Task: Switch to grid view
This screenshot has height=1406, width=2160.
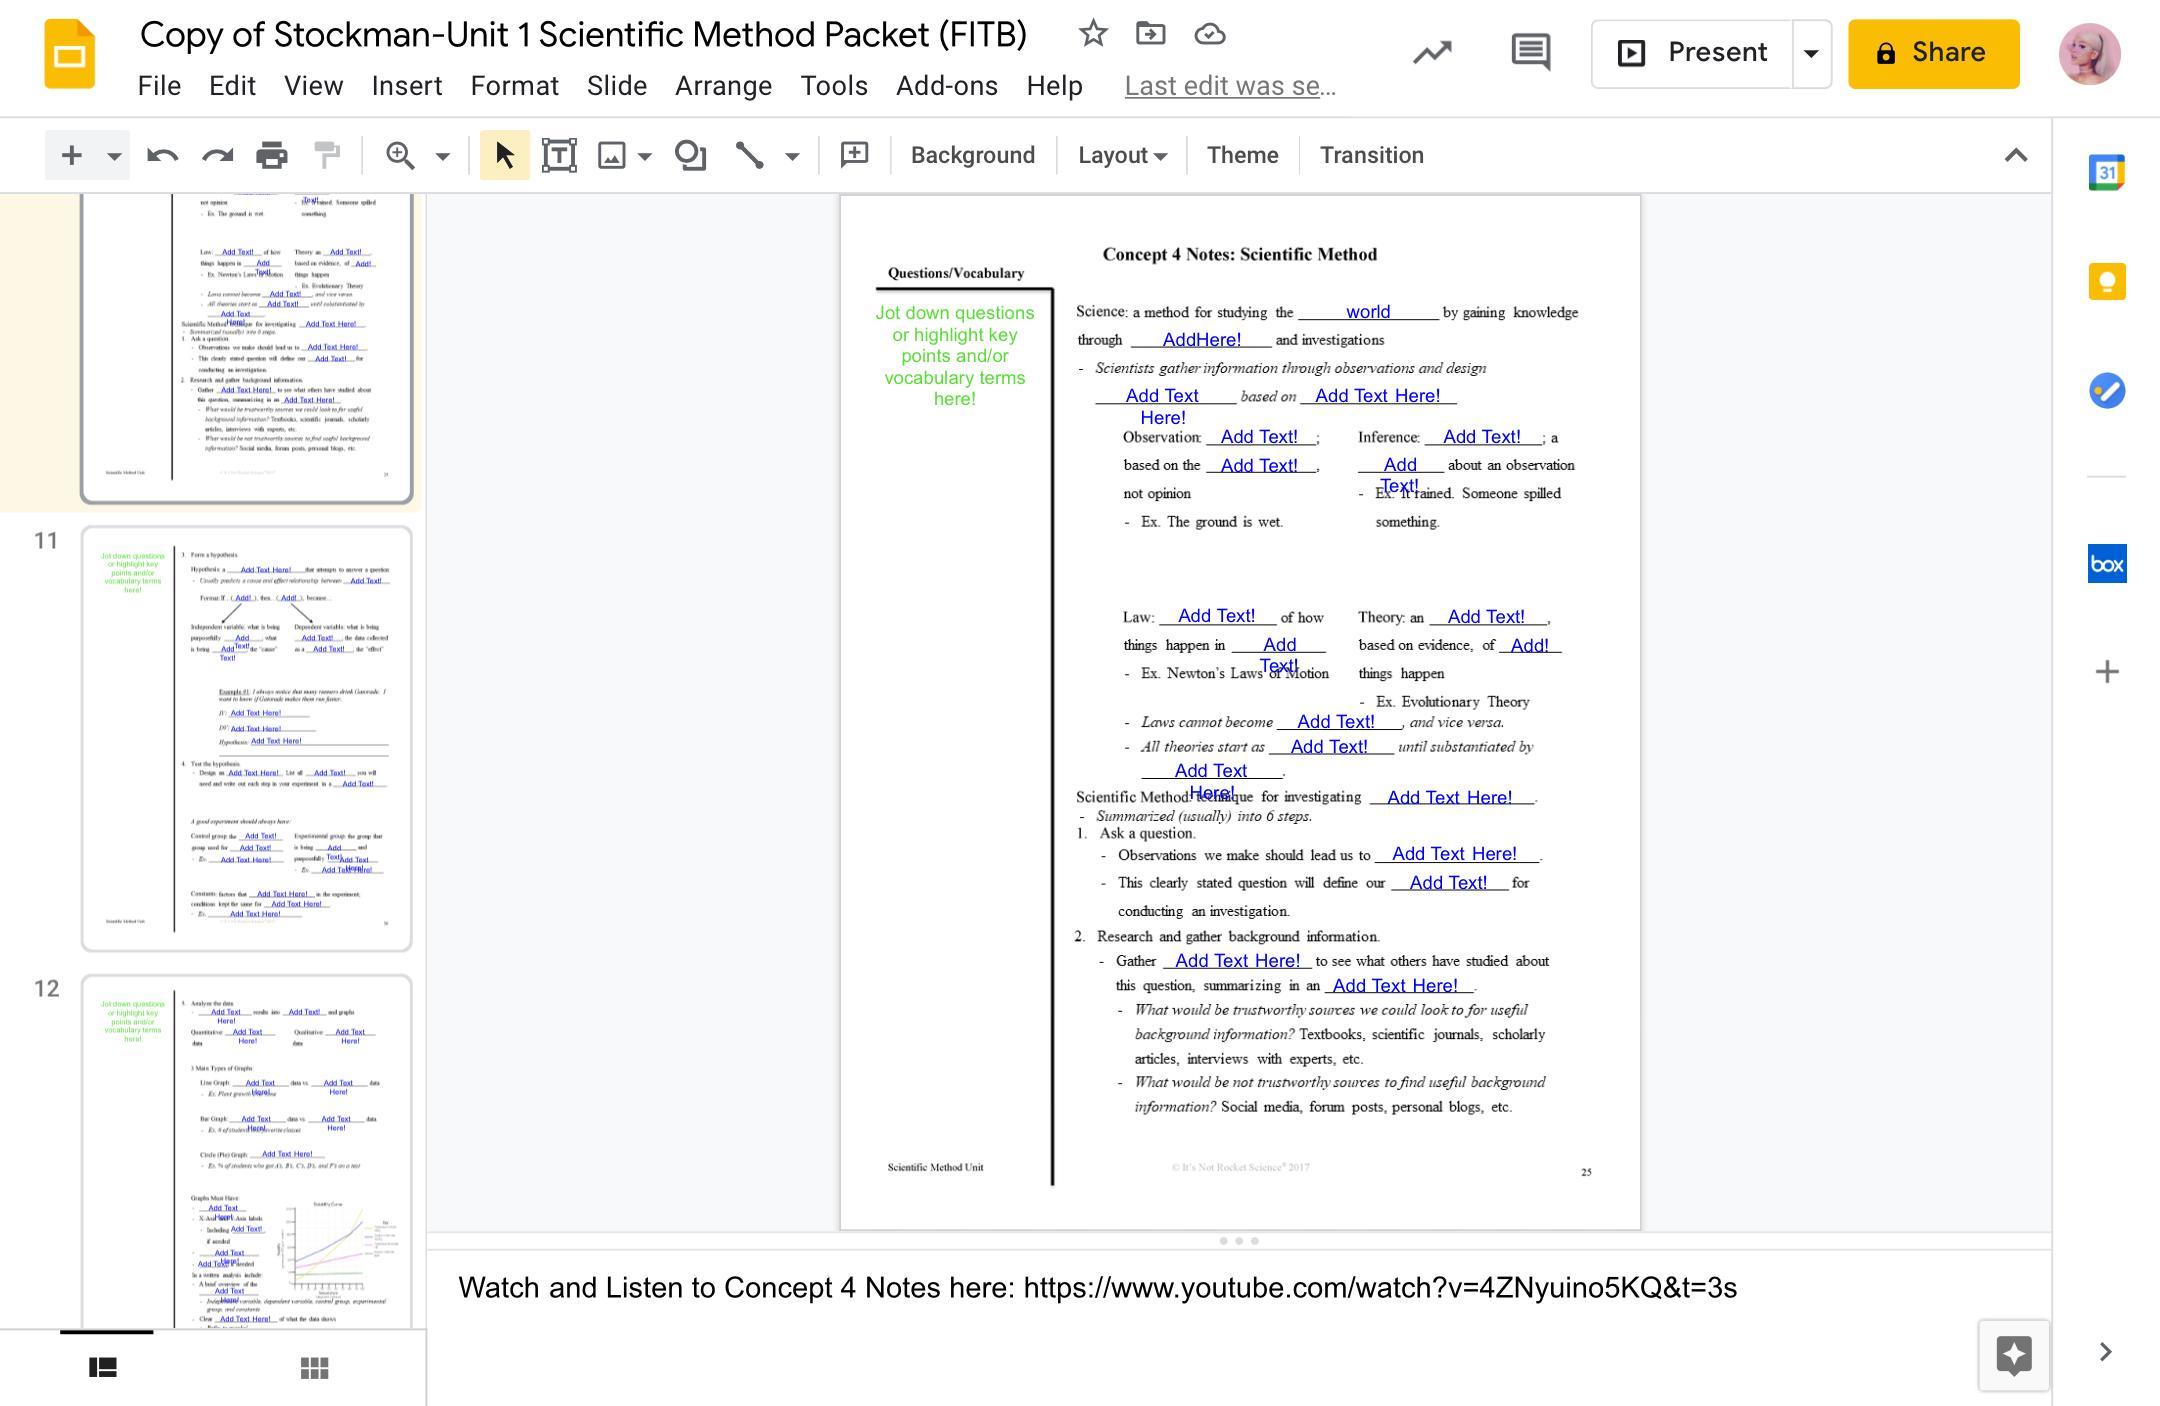Action: [314, 1367]
